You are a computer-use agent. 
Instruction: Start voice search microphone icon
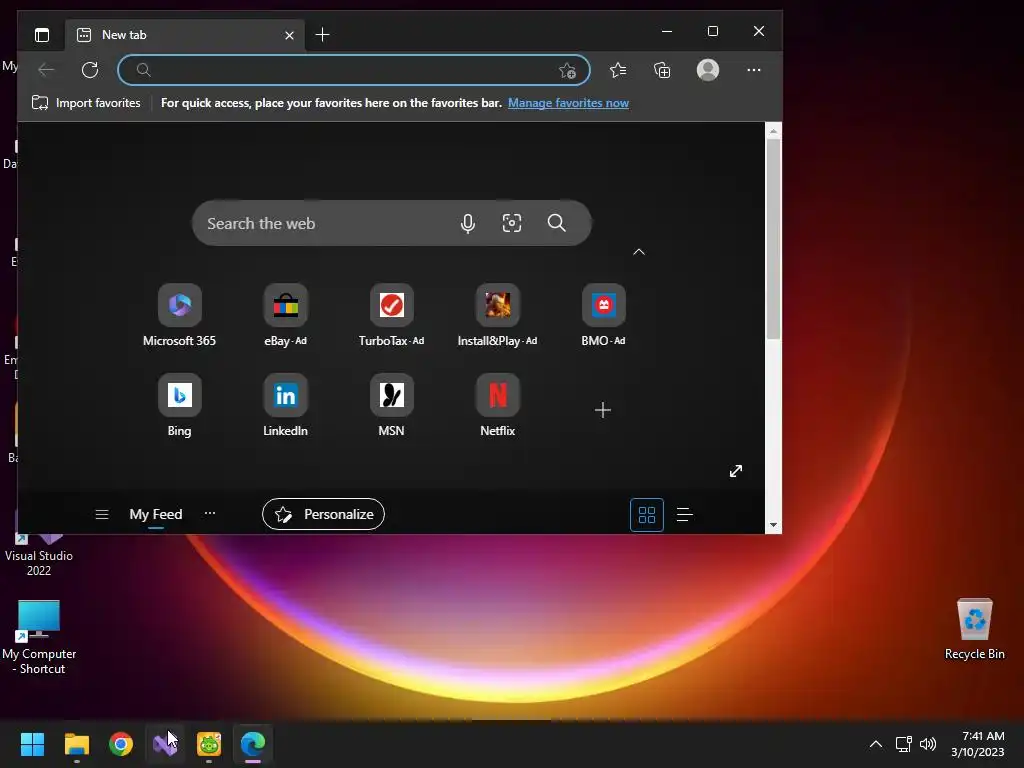tap(468, 223)
